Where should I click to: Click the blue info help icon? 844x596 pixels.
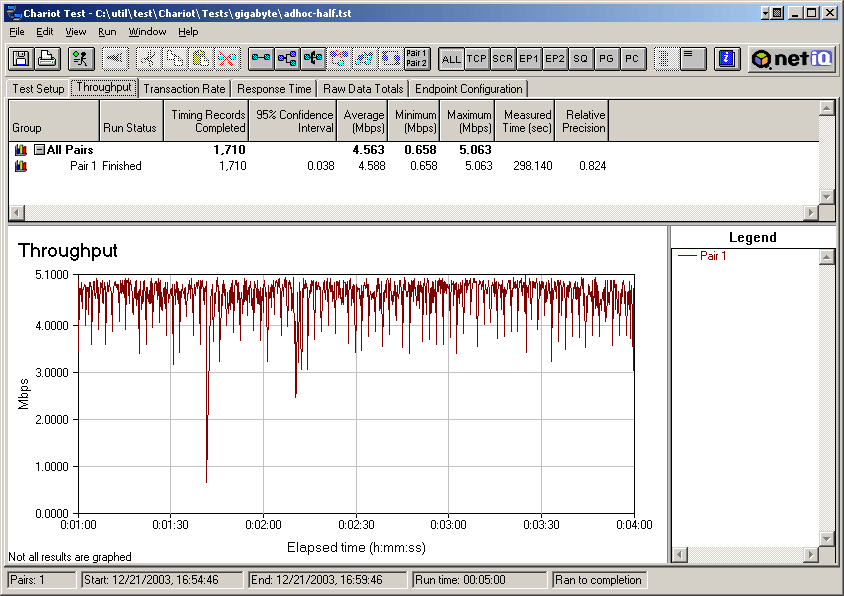727,59
